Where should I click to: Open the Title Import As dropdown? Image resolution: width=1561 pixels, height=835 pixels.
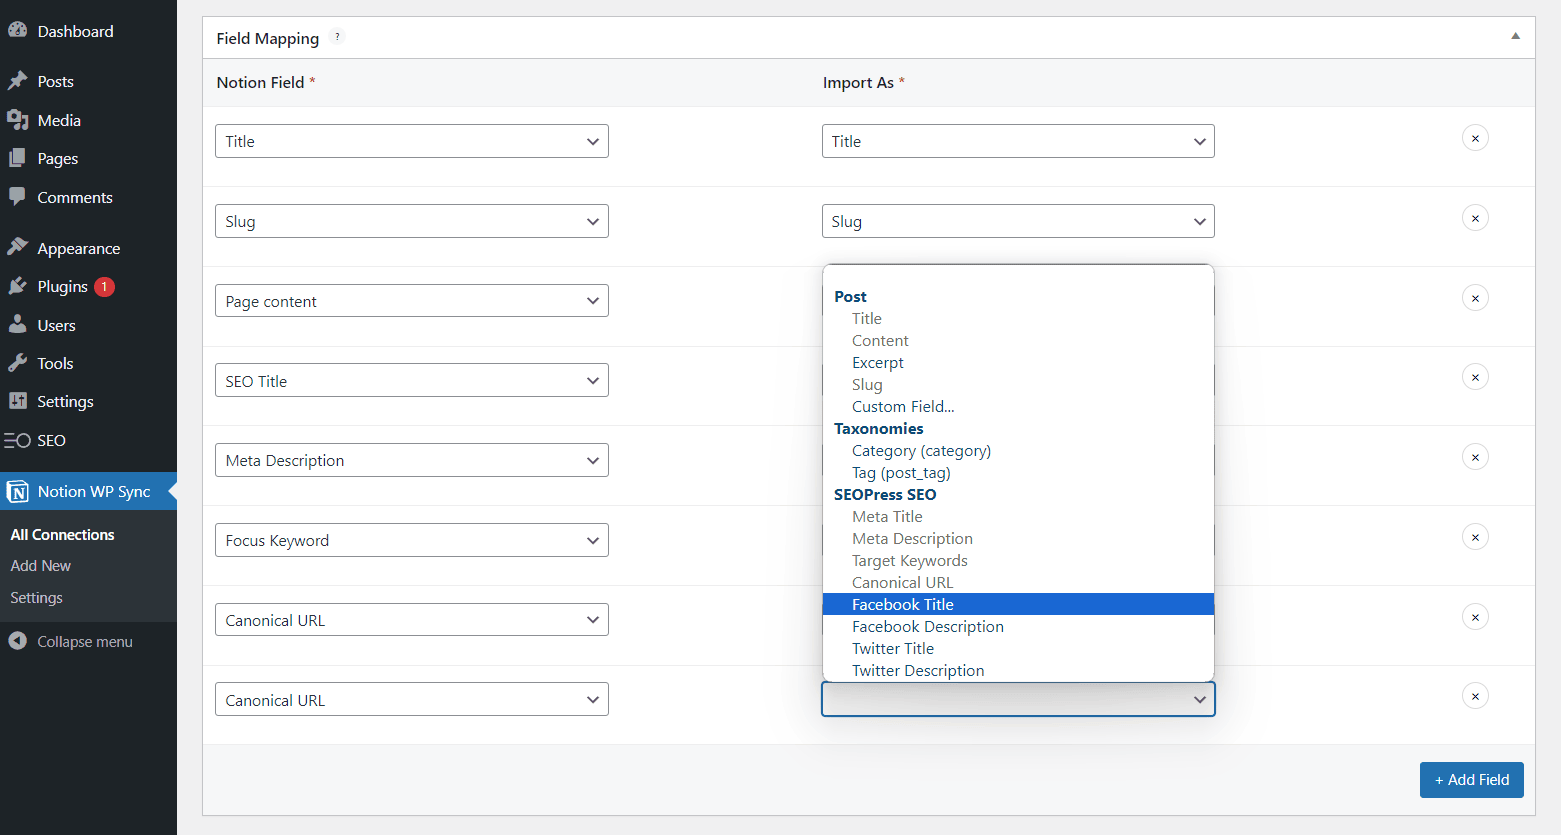pos(1018,141)
